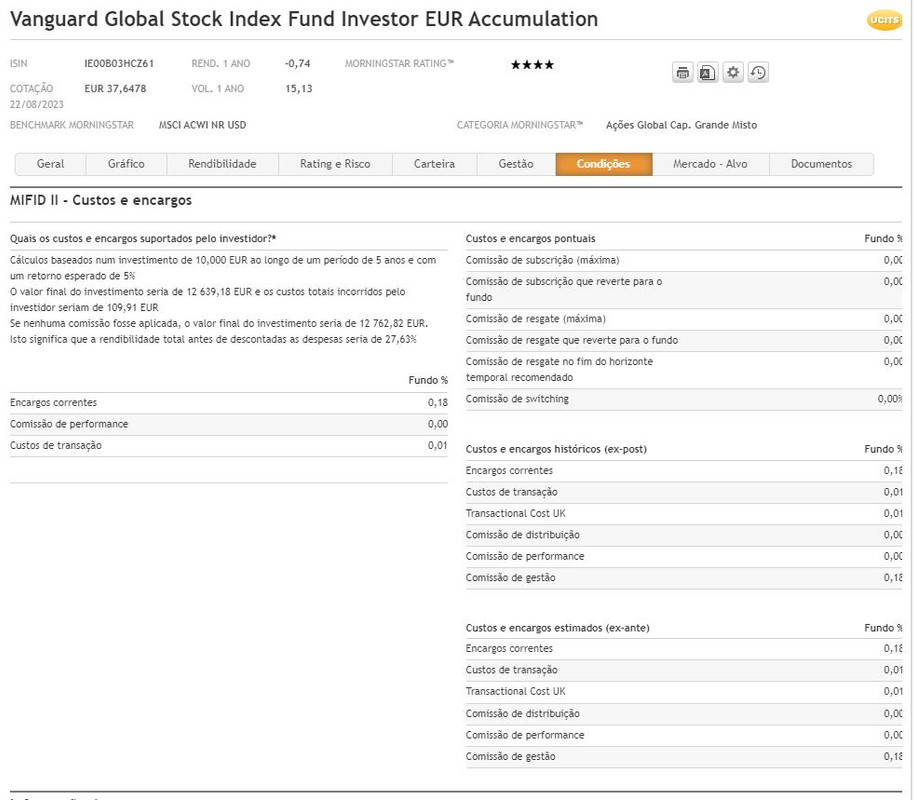Select the Carteira tab
Image resolution: width=916 pixels, height=800 pixels.
point(435,164)
